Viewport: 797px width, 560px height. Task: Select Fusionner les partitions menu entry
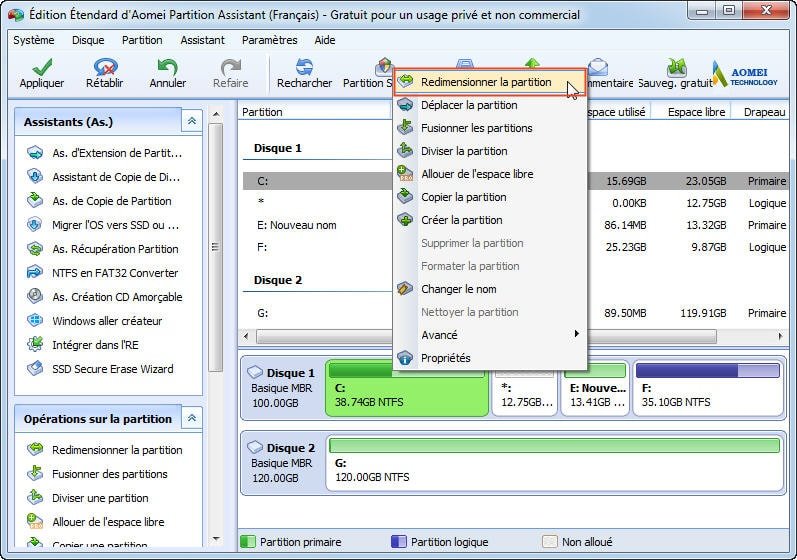[490, 128]
